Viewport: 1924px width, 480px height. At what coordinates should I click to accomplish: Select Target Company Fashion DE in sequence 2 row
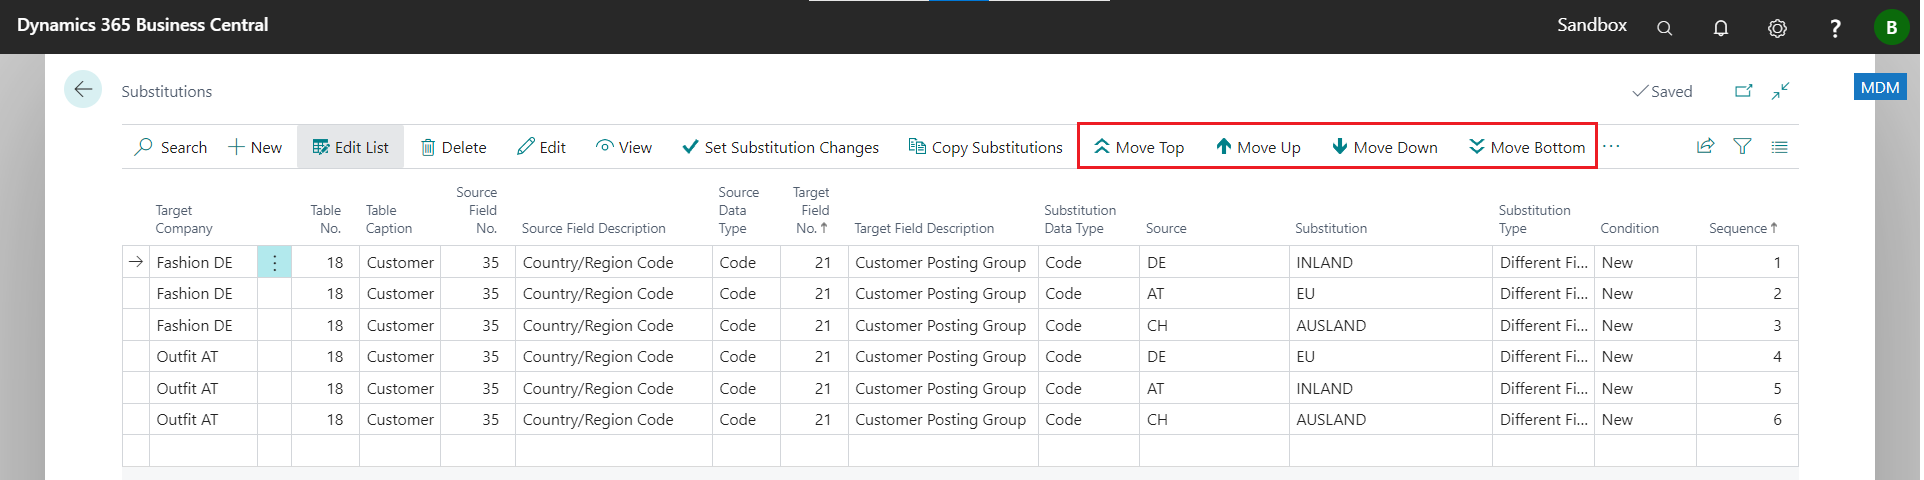pyautogui.click(x=203, y=293)
